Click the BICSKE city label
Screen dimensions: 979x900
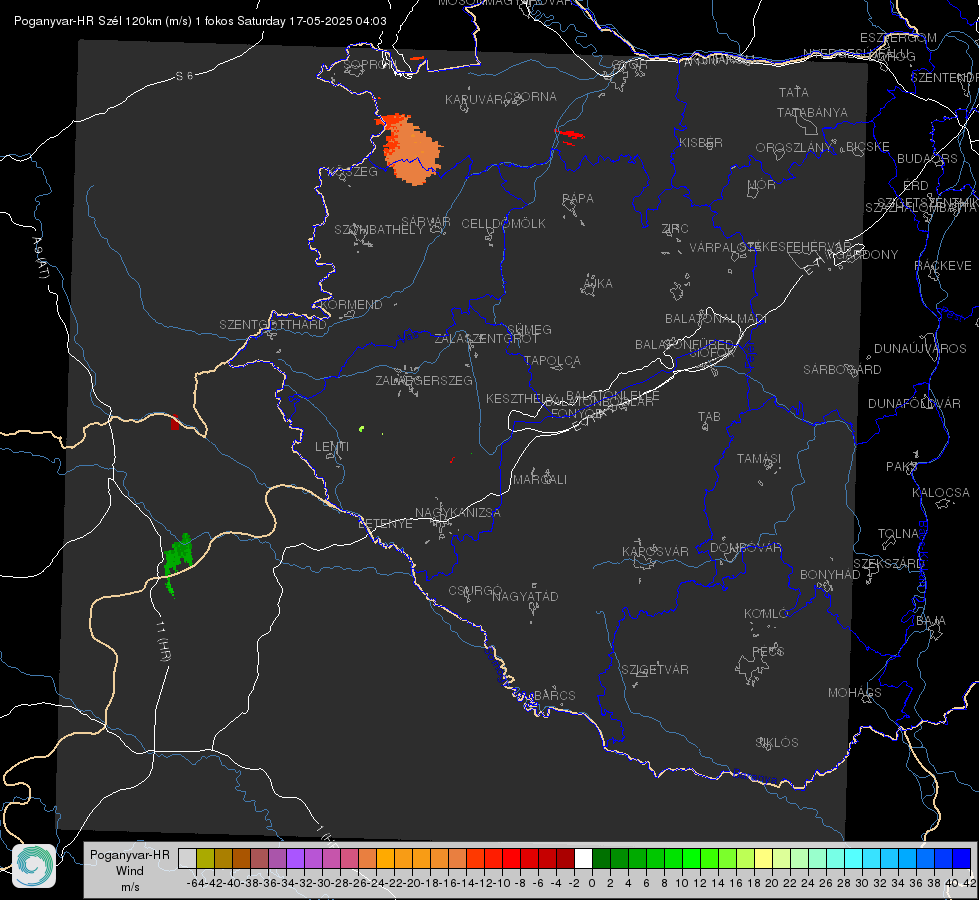point(867,147)
